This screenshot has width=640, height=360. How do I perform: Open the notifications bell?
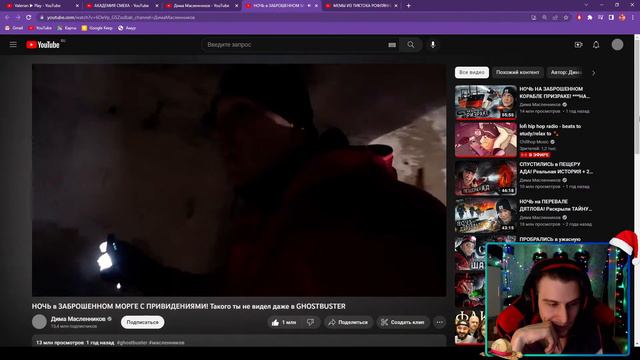[596, 44]
